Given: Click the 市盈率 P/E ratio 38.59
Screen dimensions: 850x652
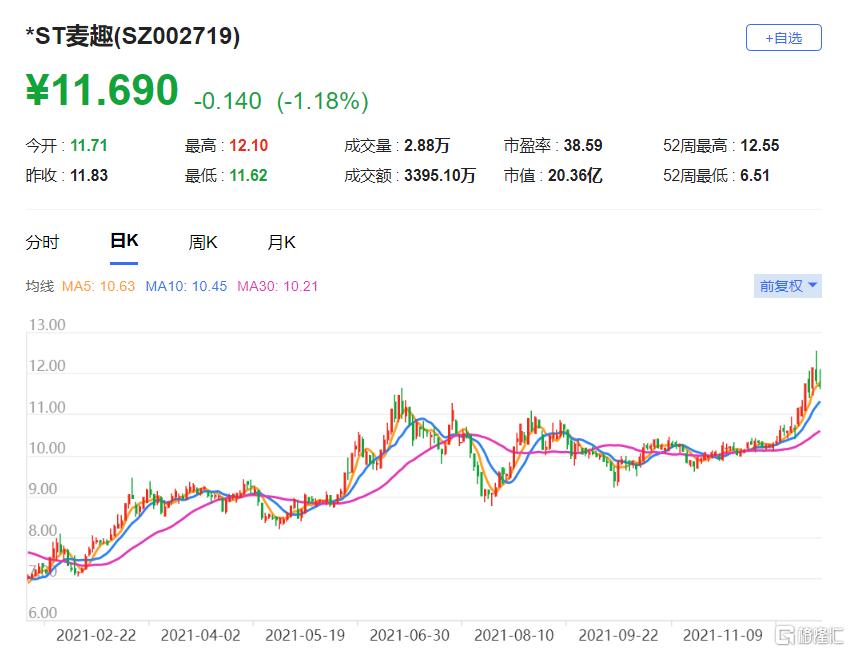Looking at the screenshot, I should coord(583,145).
